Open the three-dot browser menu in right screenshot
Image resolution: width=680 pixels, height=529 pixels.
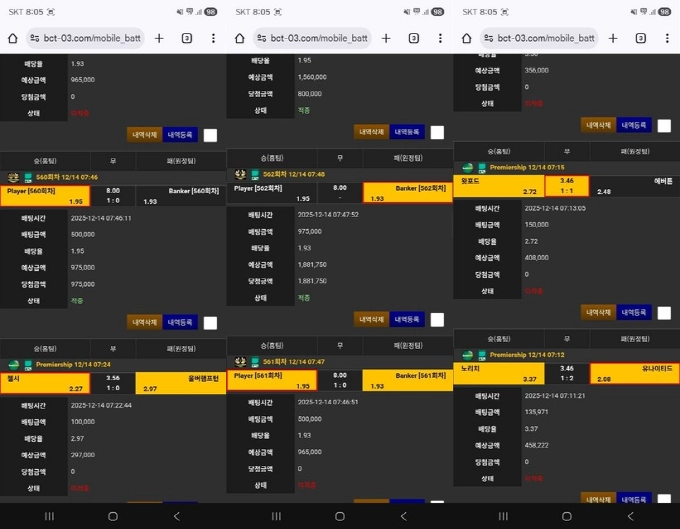[x=667, y=38]
